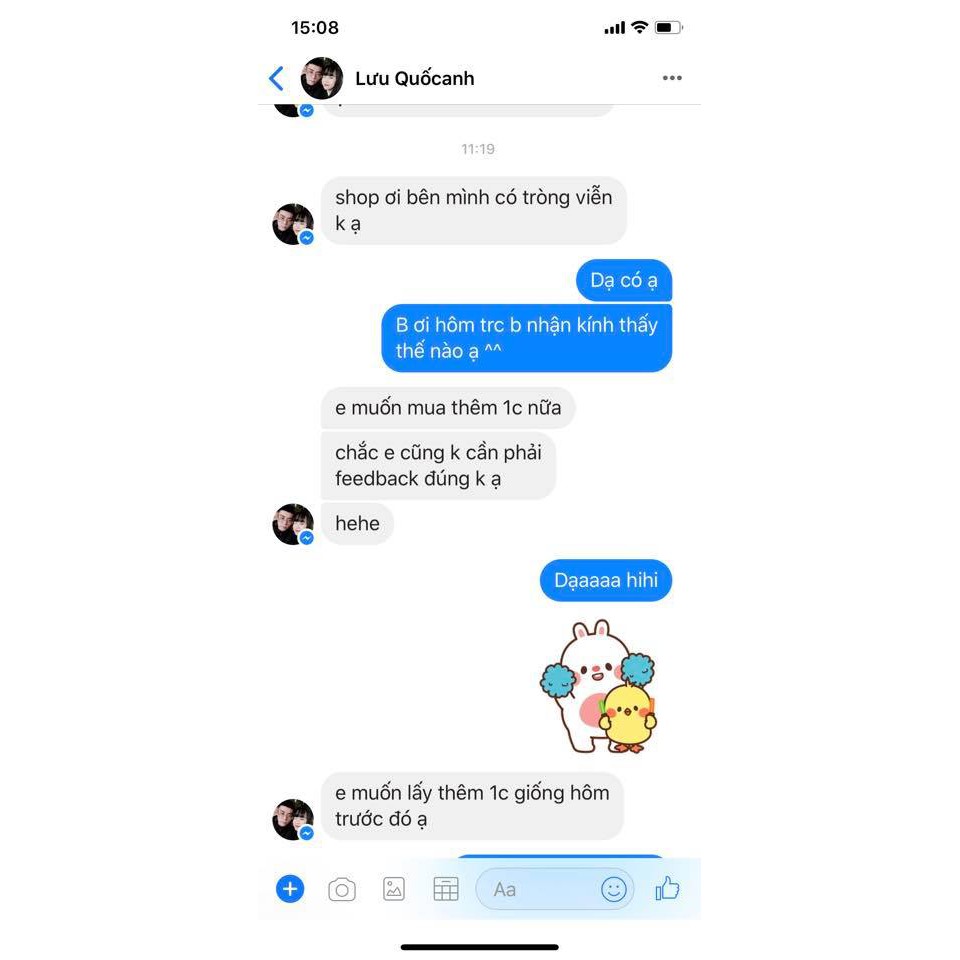The height and width of the screenshot is (960, 960).
Task: Select the "Dạ có ạ" message bubble
Action: pos(624,280)
